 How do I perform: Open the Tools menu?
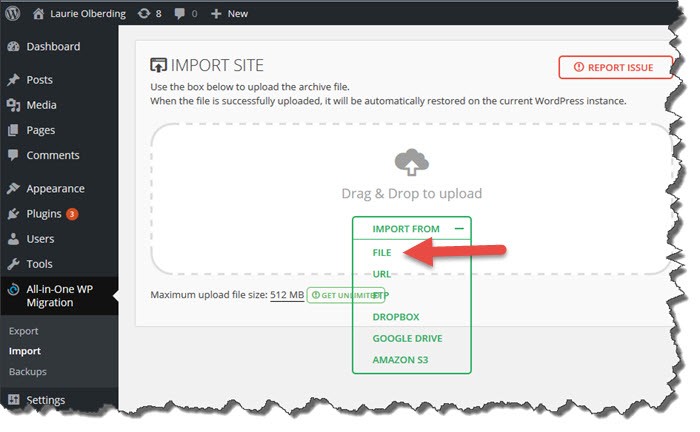(x=39, y=264)
